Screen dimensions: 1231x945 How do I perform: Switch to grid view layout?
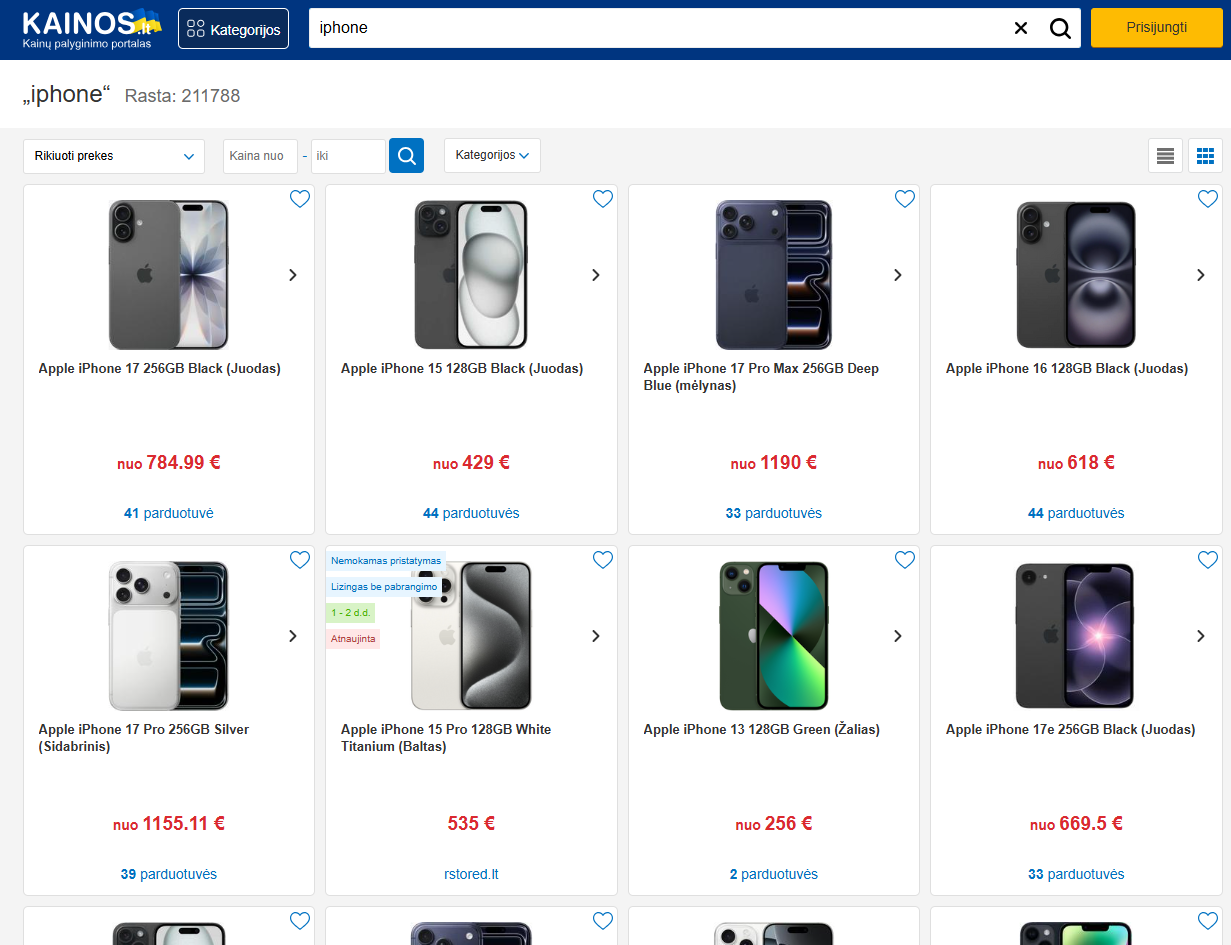[1205, 156]
